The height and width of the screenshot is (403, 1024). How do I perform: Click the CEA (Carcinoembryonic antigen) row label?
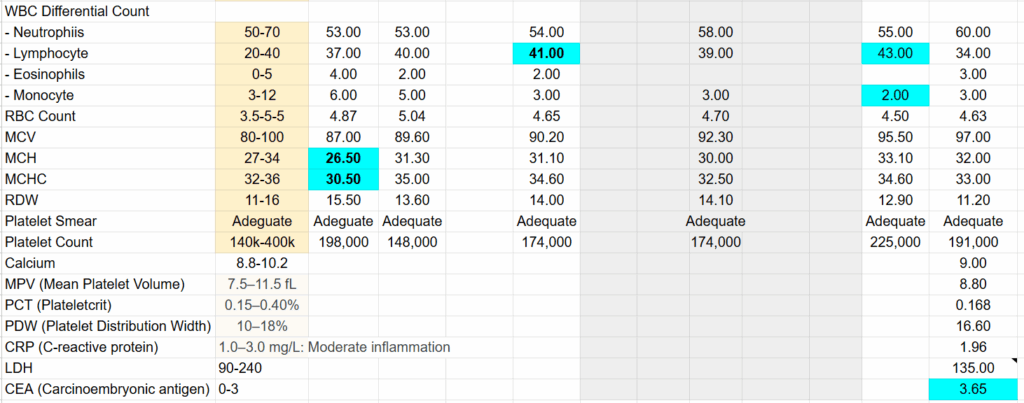[x=107, y=388]
